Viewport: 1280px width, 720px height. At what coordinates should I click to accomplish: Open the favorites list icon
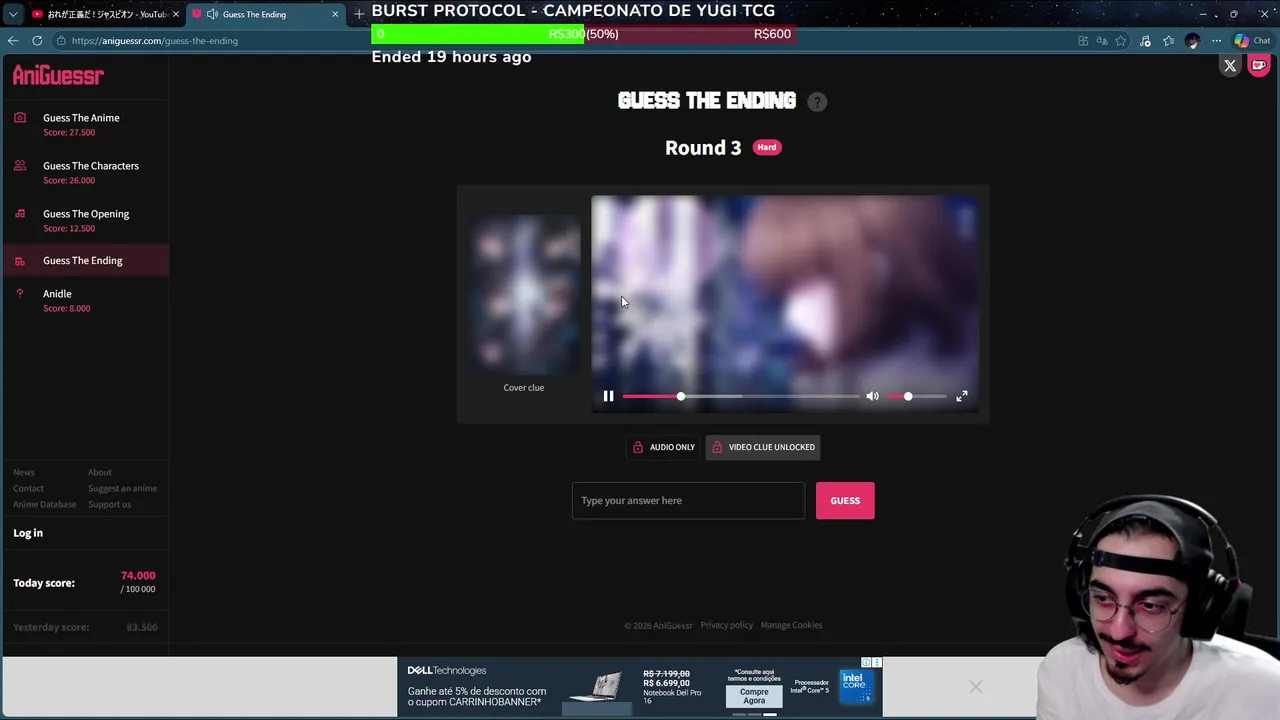tap(1168, 41)
